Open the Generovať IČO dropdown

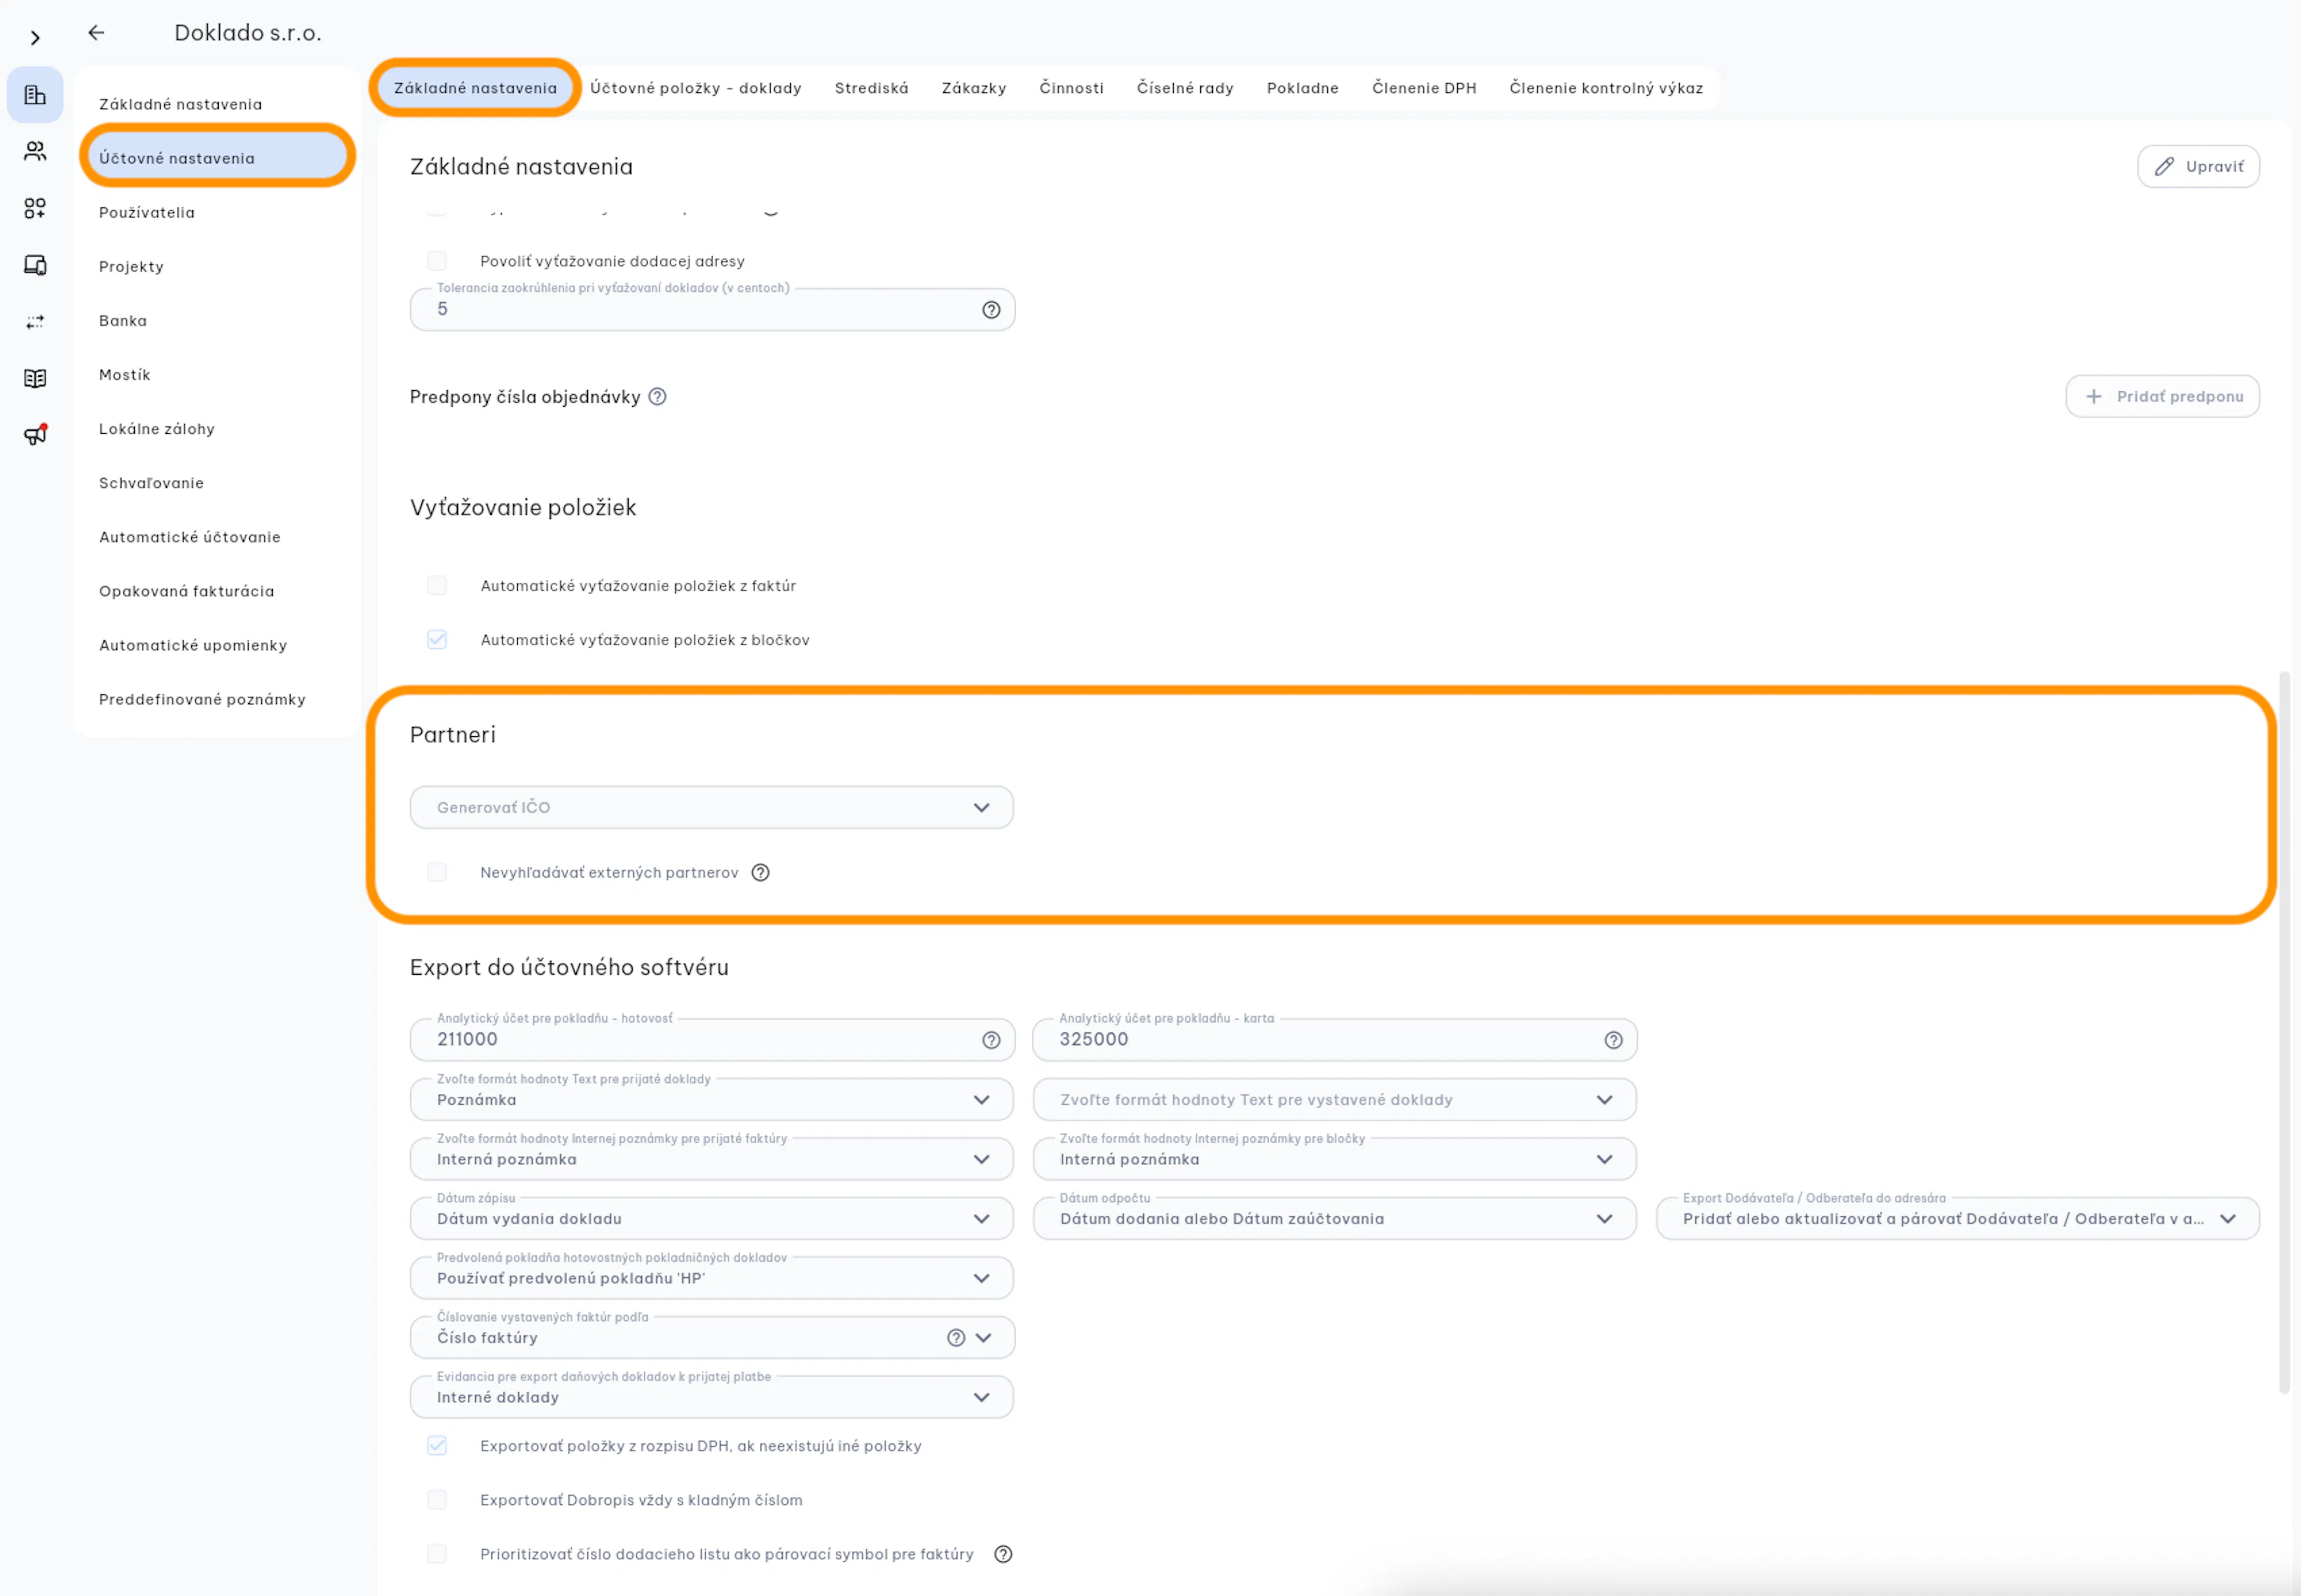point(712,807)
